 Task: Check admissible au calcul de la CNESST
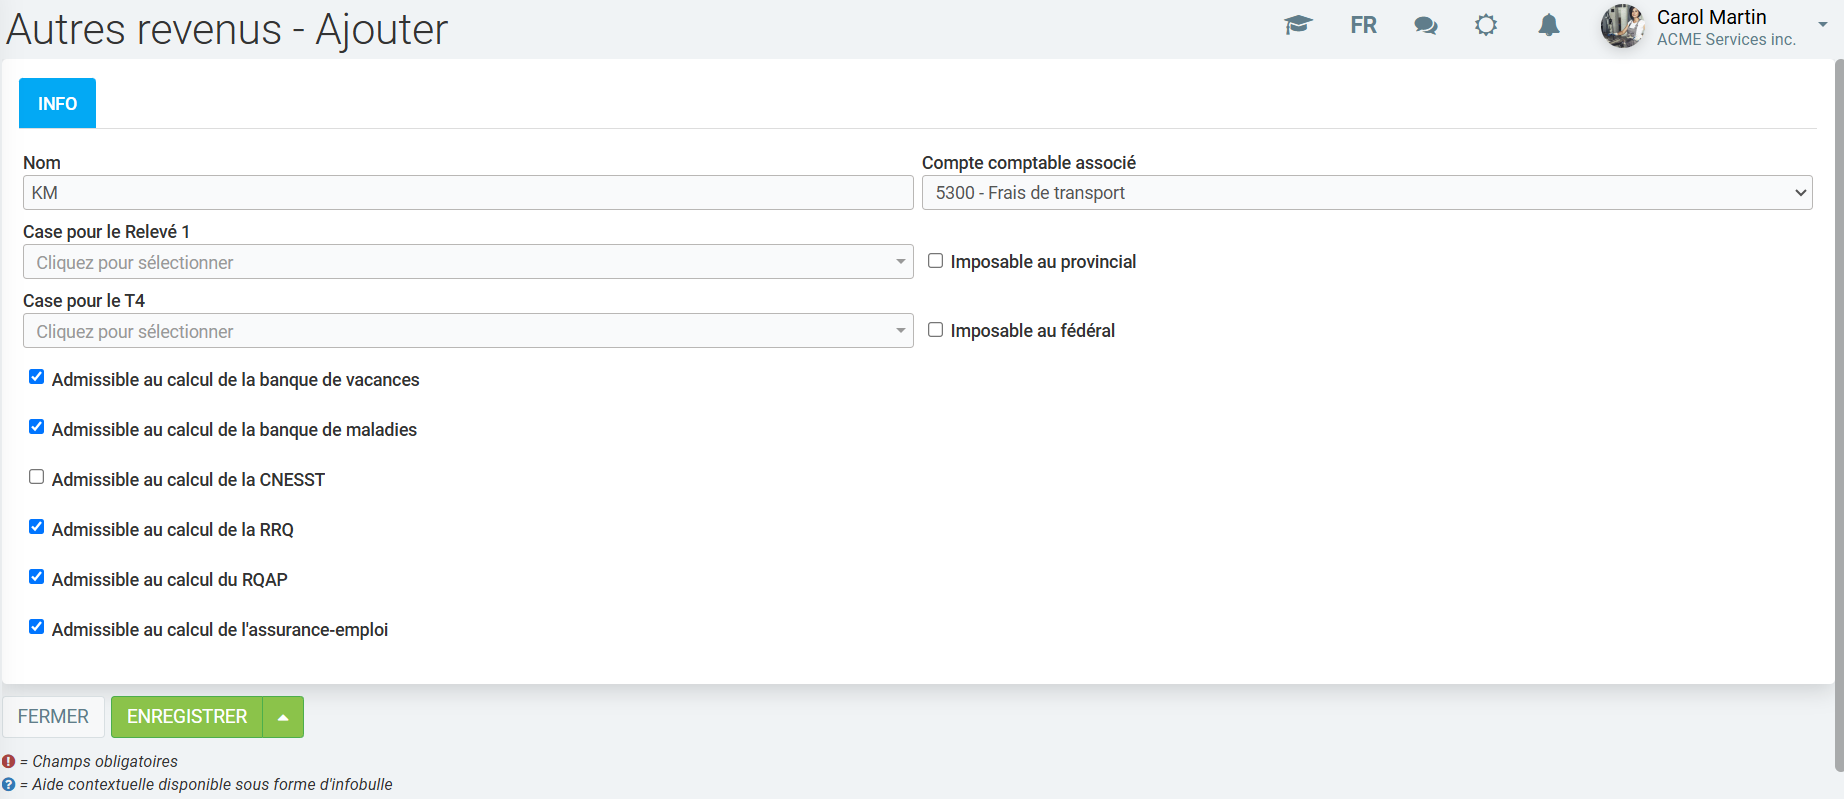coord(37,477)
